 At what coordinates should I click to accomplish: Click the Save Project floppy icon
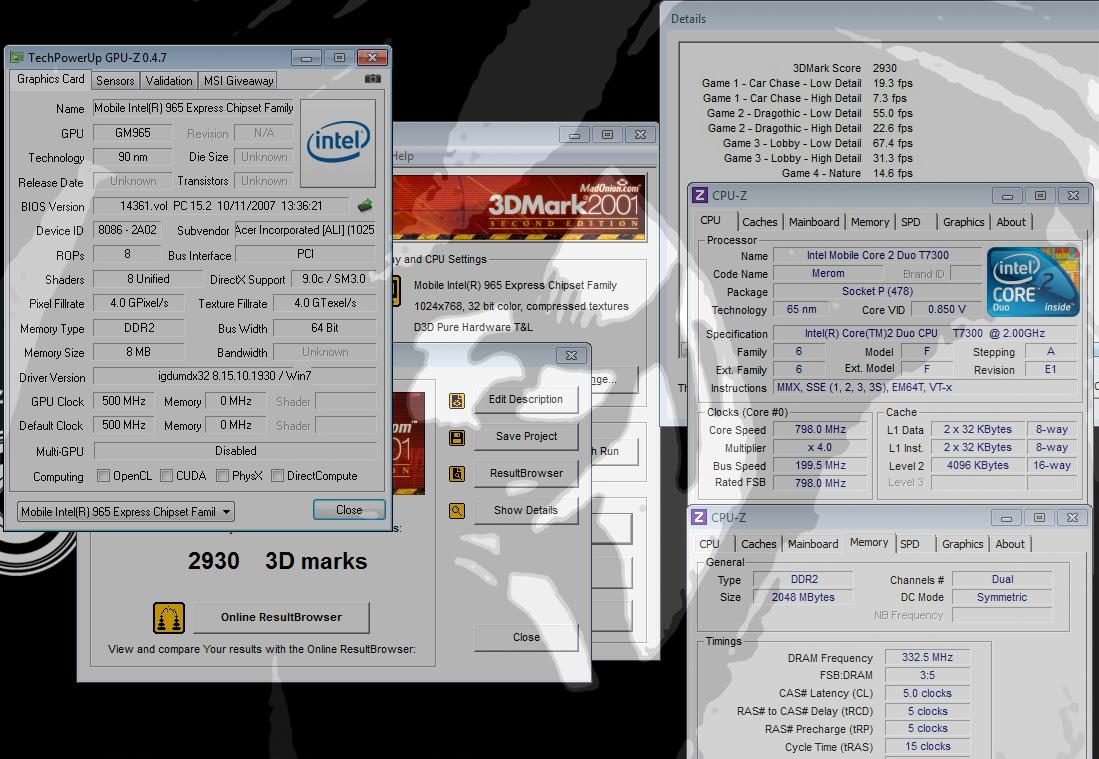point(457,438)
